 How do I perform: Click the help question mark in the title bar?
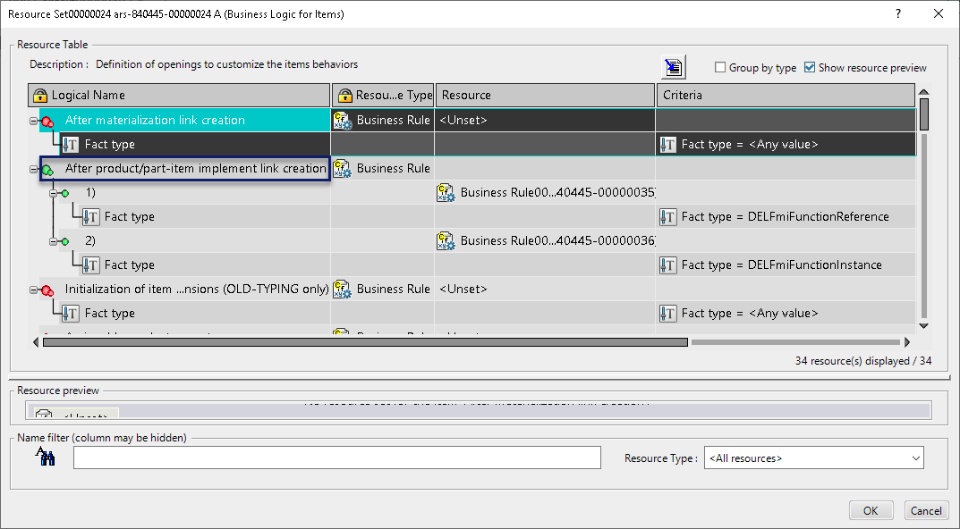coord(898,13)
